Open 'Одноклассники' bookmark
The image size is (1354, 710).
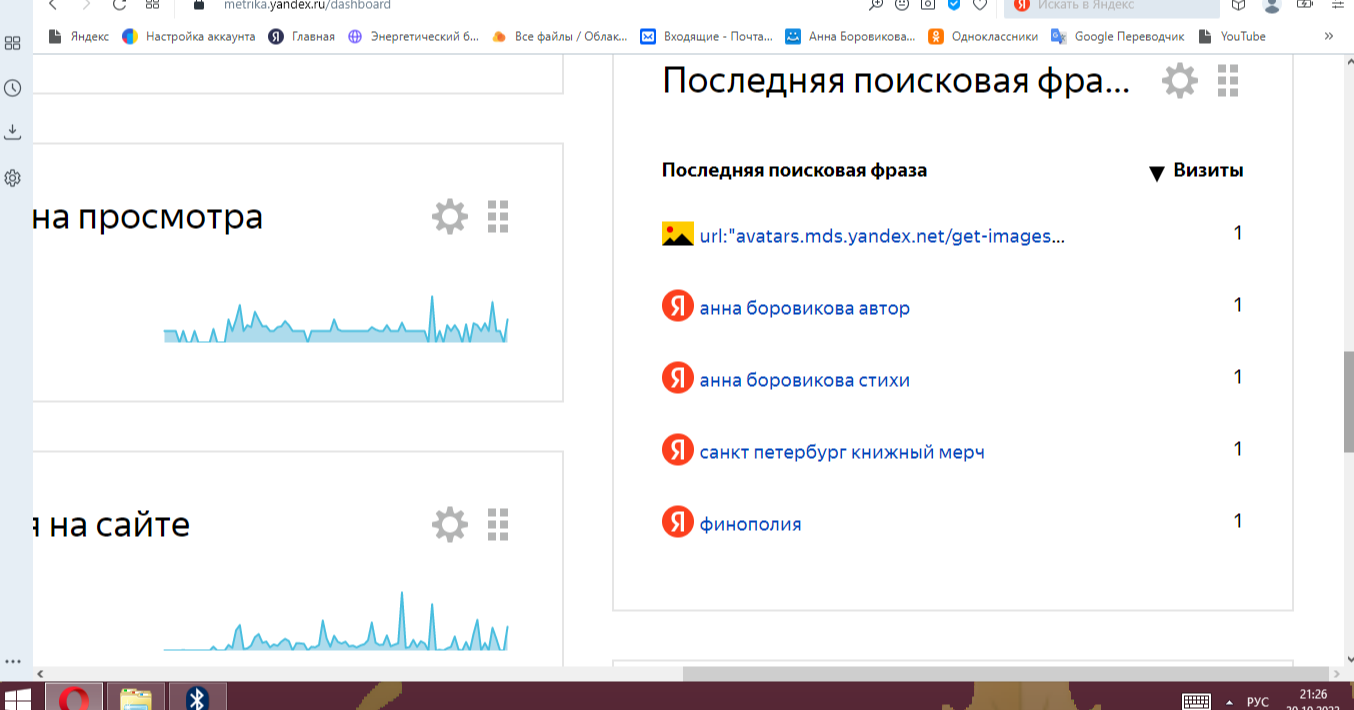(x=983, y=37)
